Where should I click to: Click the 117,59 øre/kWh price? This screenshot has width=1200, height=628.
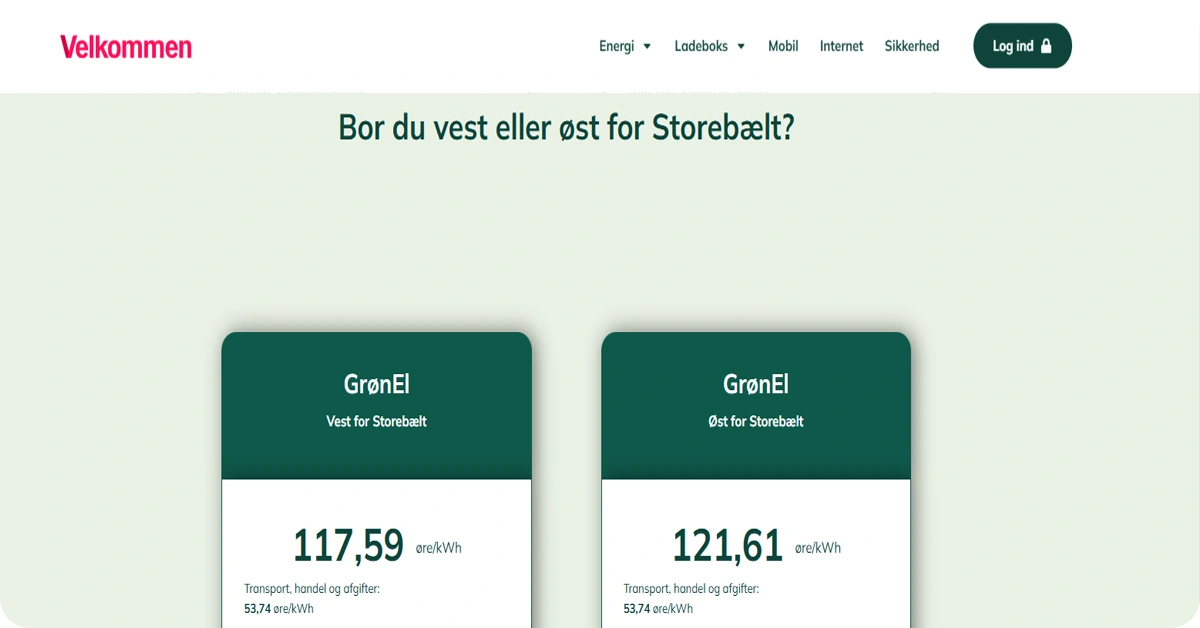348,545
